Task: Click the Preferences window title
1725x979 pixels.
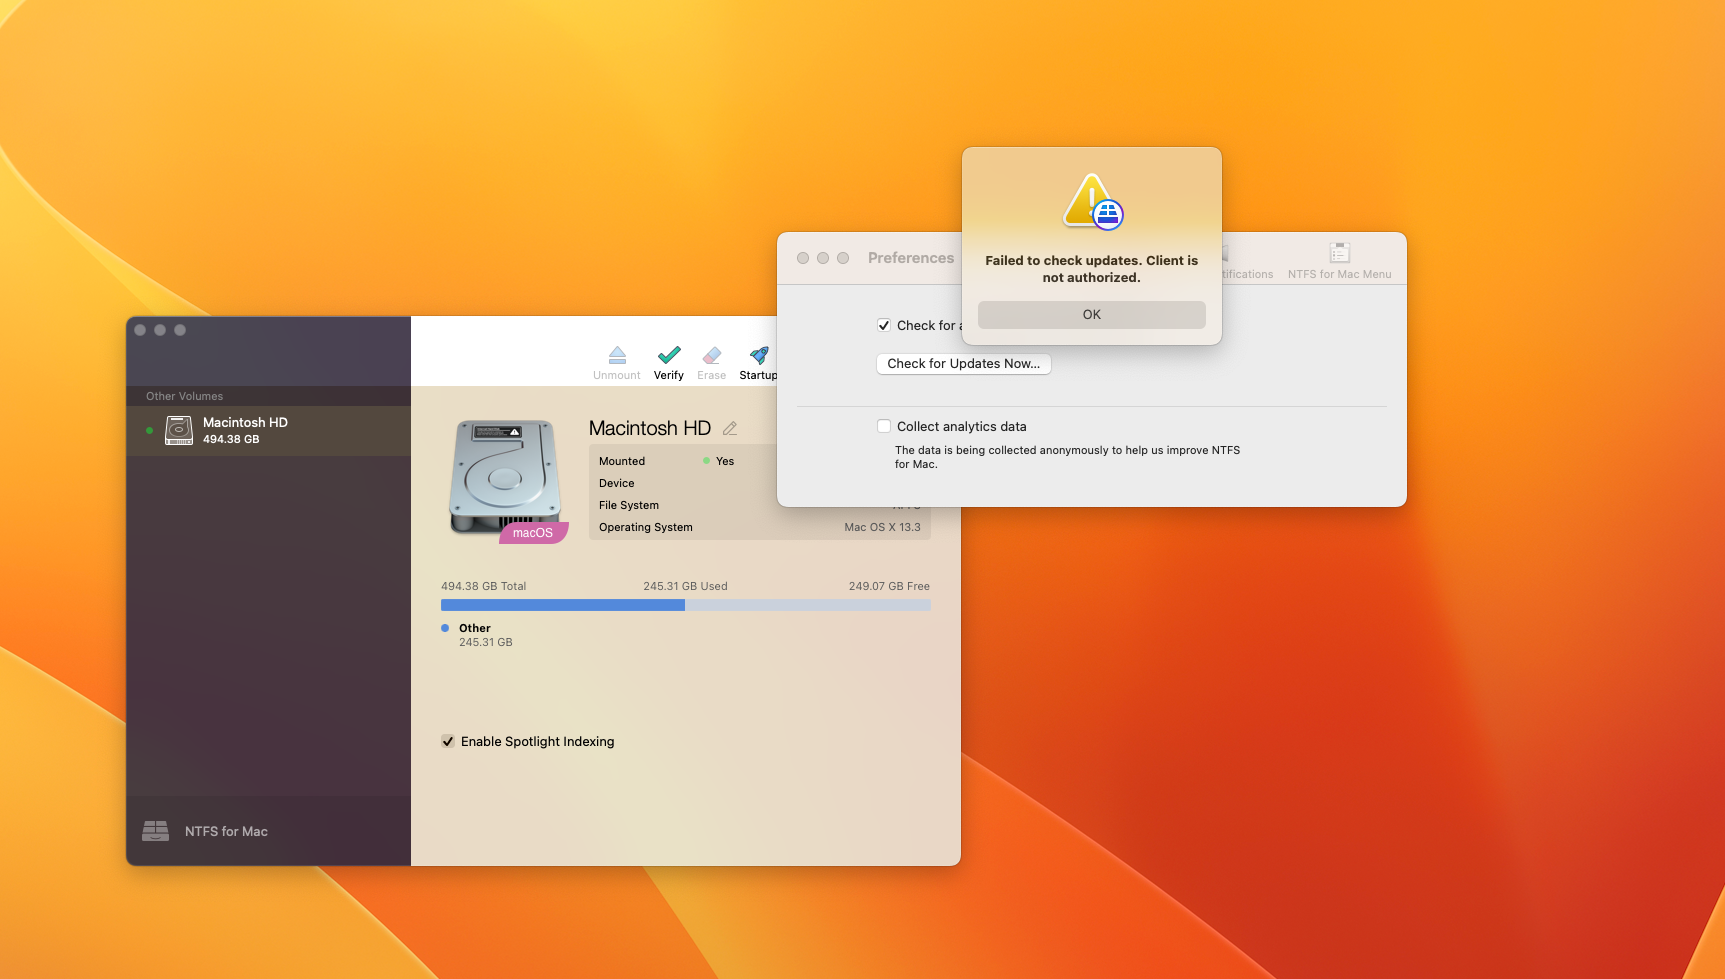Action: pos(911,258)
